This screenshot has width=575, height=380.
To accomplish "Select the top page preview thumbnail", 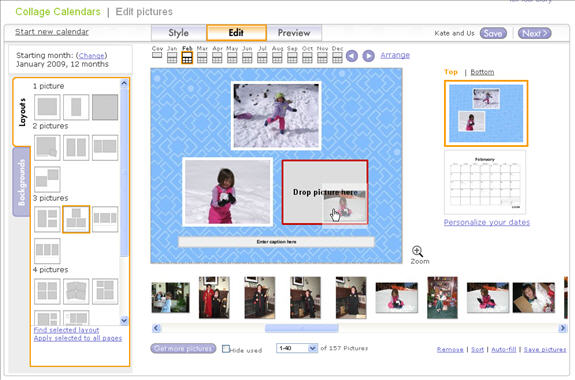I will [486, 113].
